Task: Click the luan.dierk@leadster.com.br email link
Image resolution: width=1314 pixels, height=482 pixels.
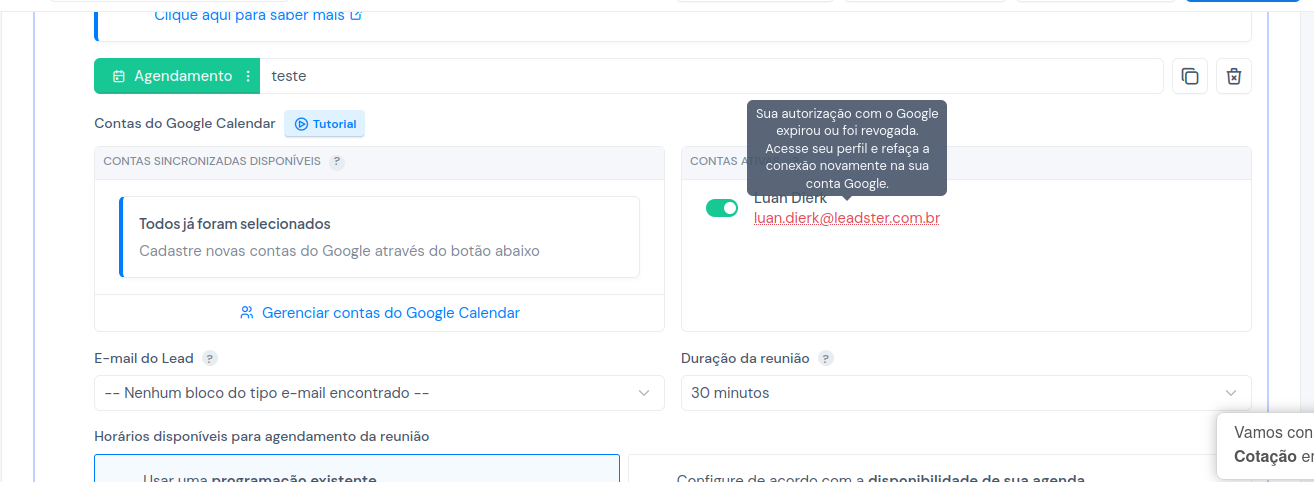Action: (x=847, y=218)
